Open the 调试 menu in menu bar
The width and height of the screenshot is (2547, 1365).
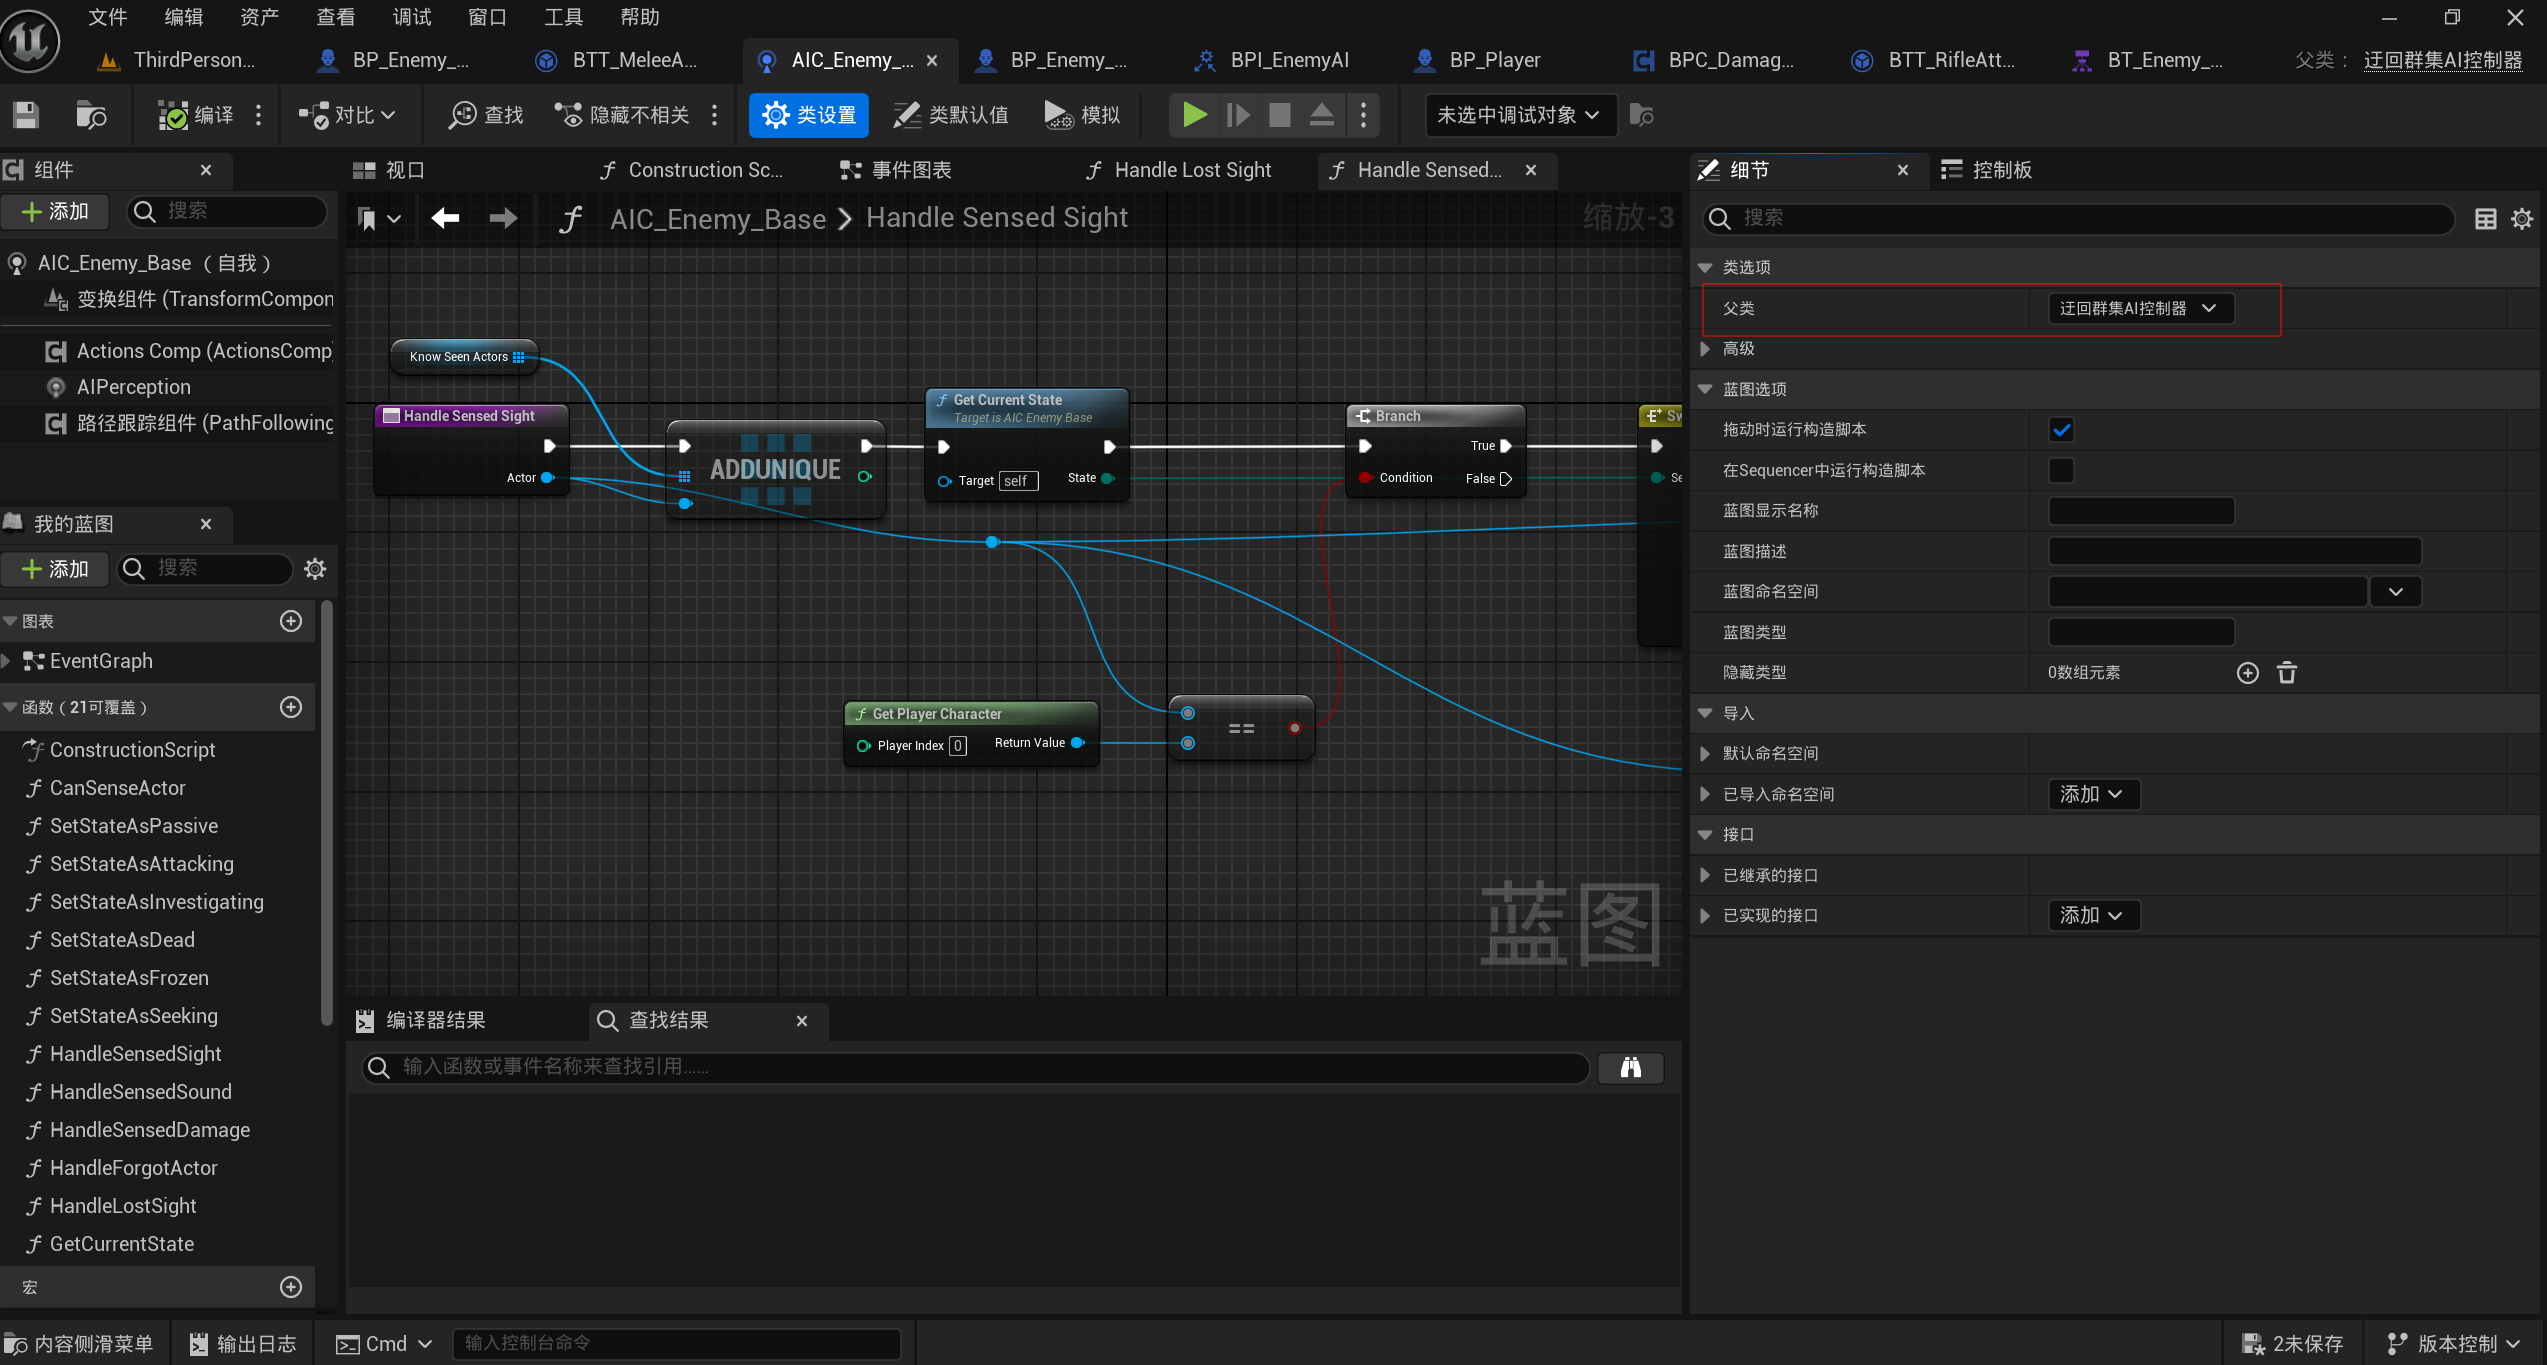[411, 17]
